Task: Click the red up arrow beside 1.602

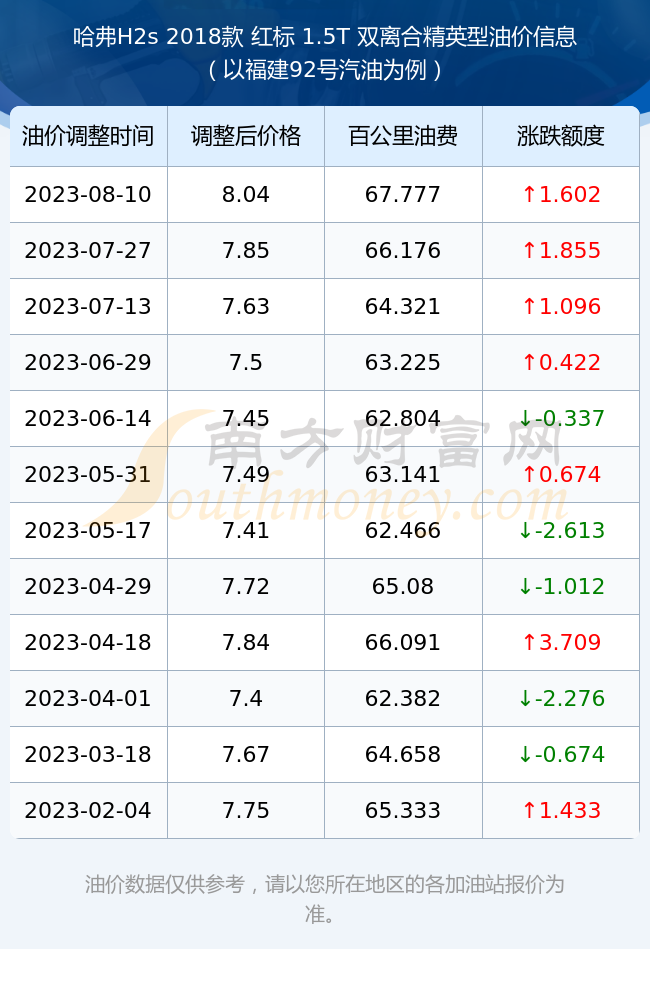Action: pos(529,194)
